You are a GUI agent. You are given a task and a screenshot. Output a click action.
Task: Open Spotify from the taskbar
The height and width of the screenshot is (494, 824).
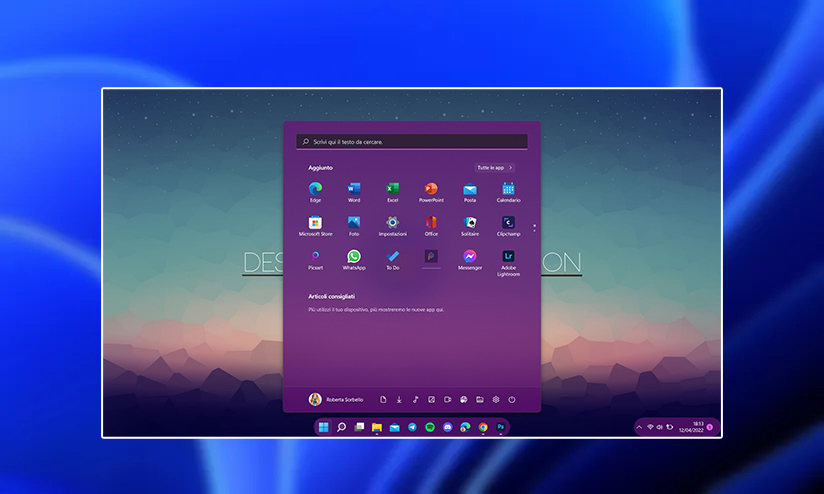pos(430,427)
